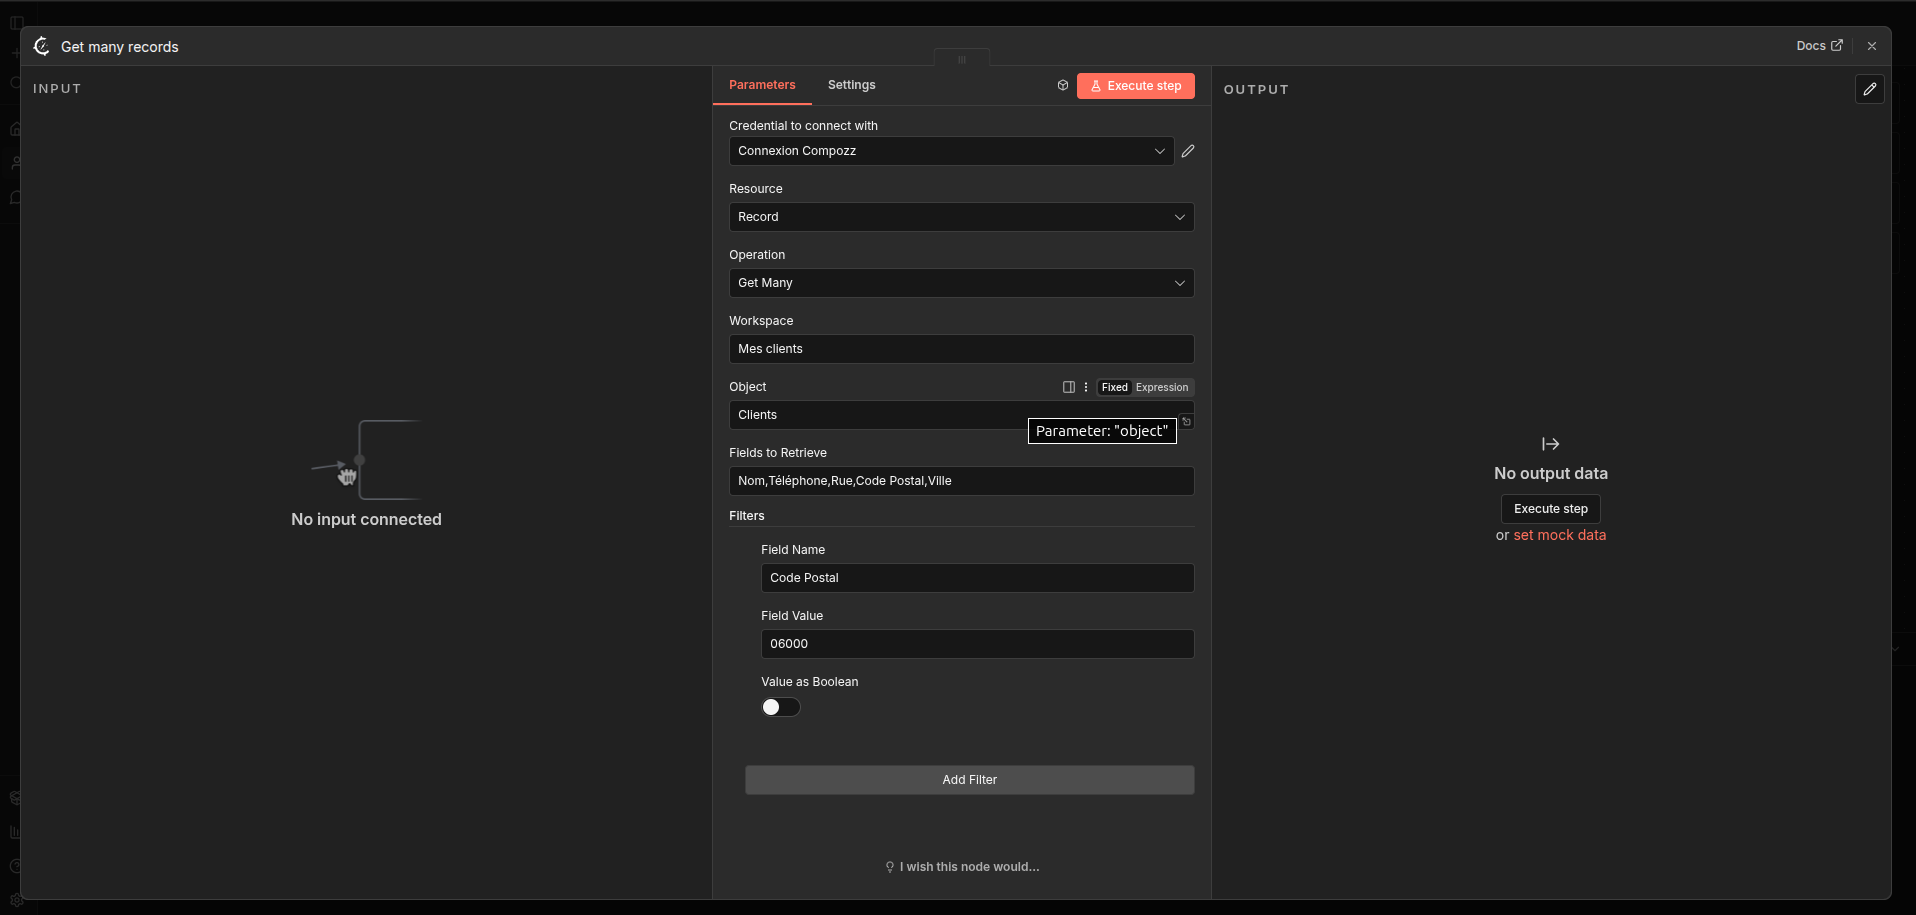The width and height of the screenshot is (1916, 915).
Task: Click the external link icon beside Docs
Action: click(x=1837, y=46)
